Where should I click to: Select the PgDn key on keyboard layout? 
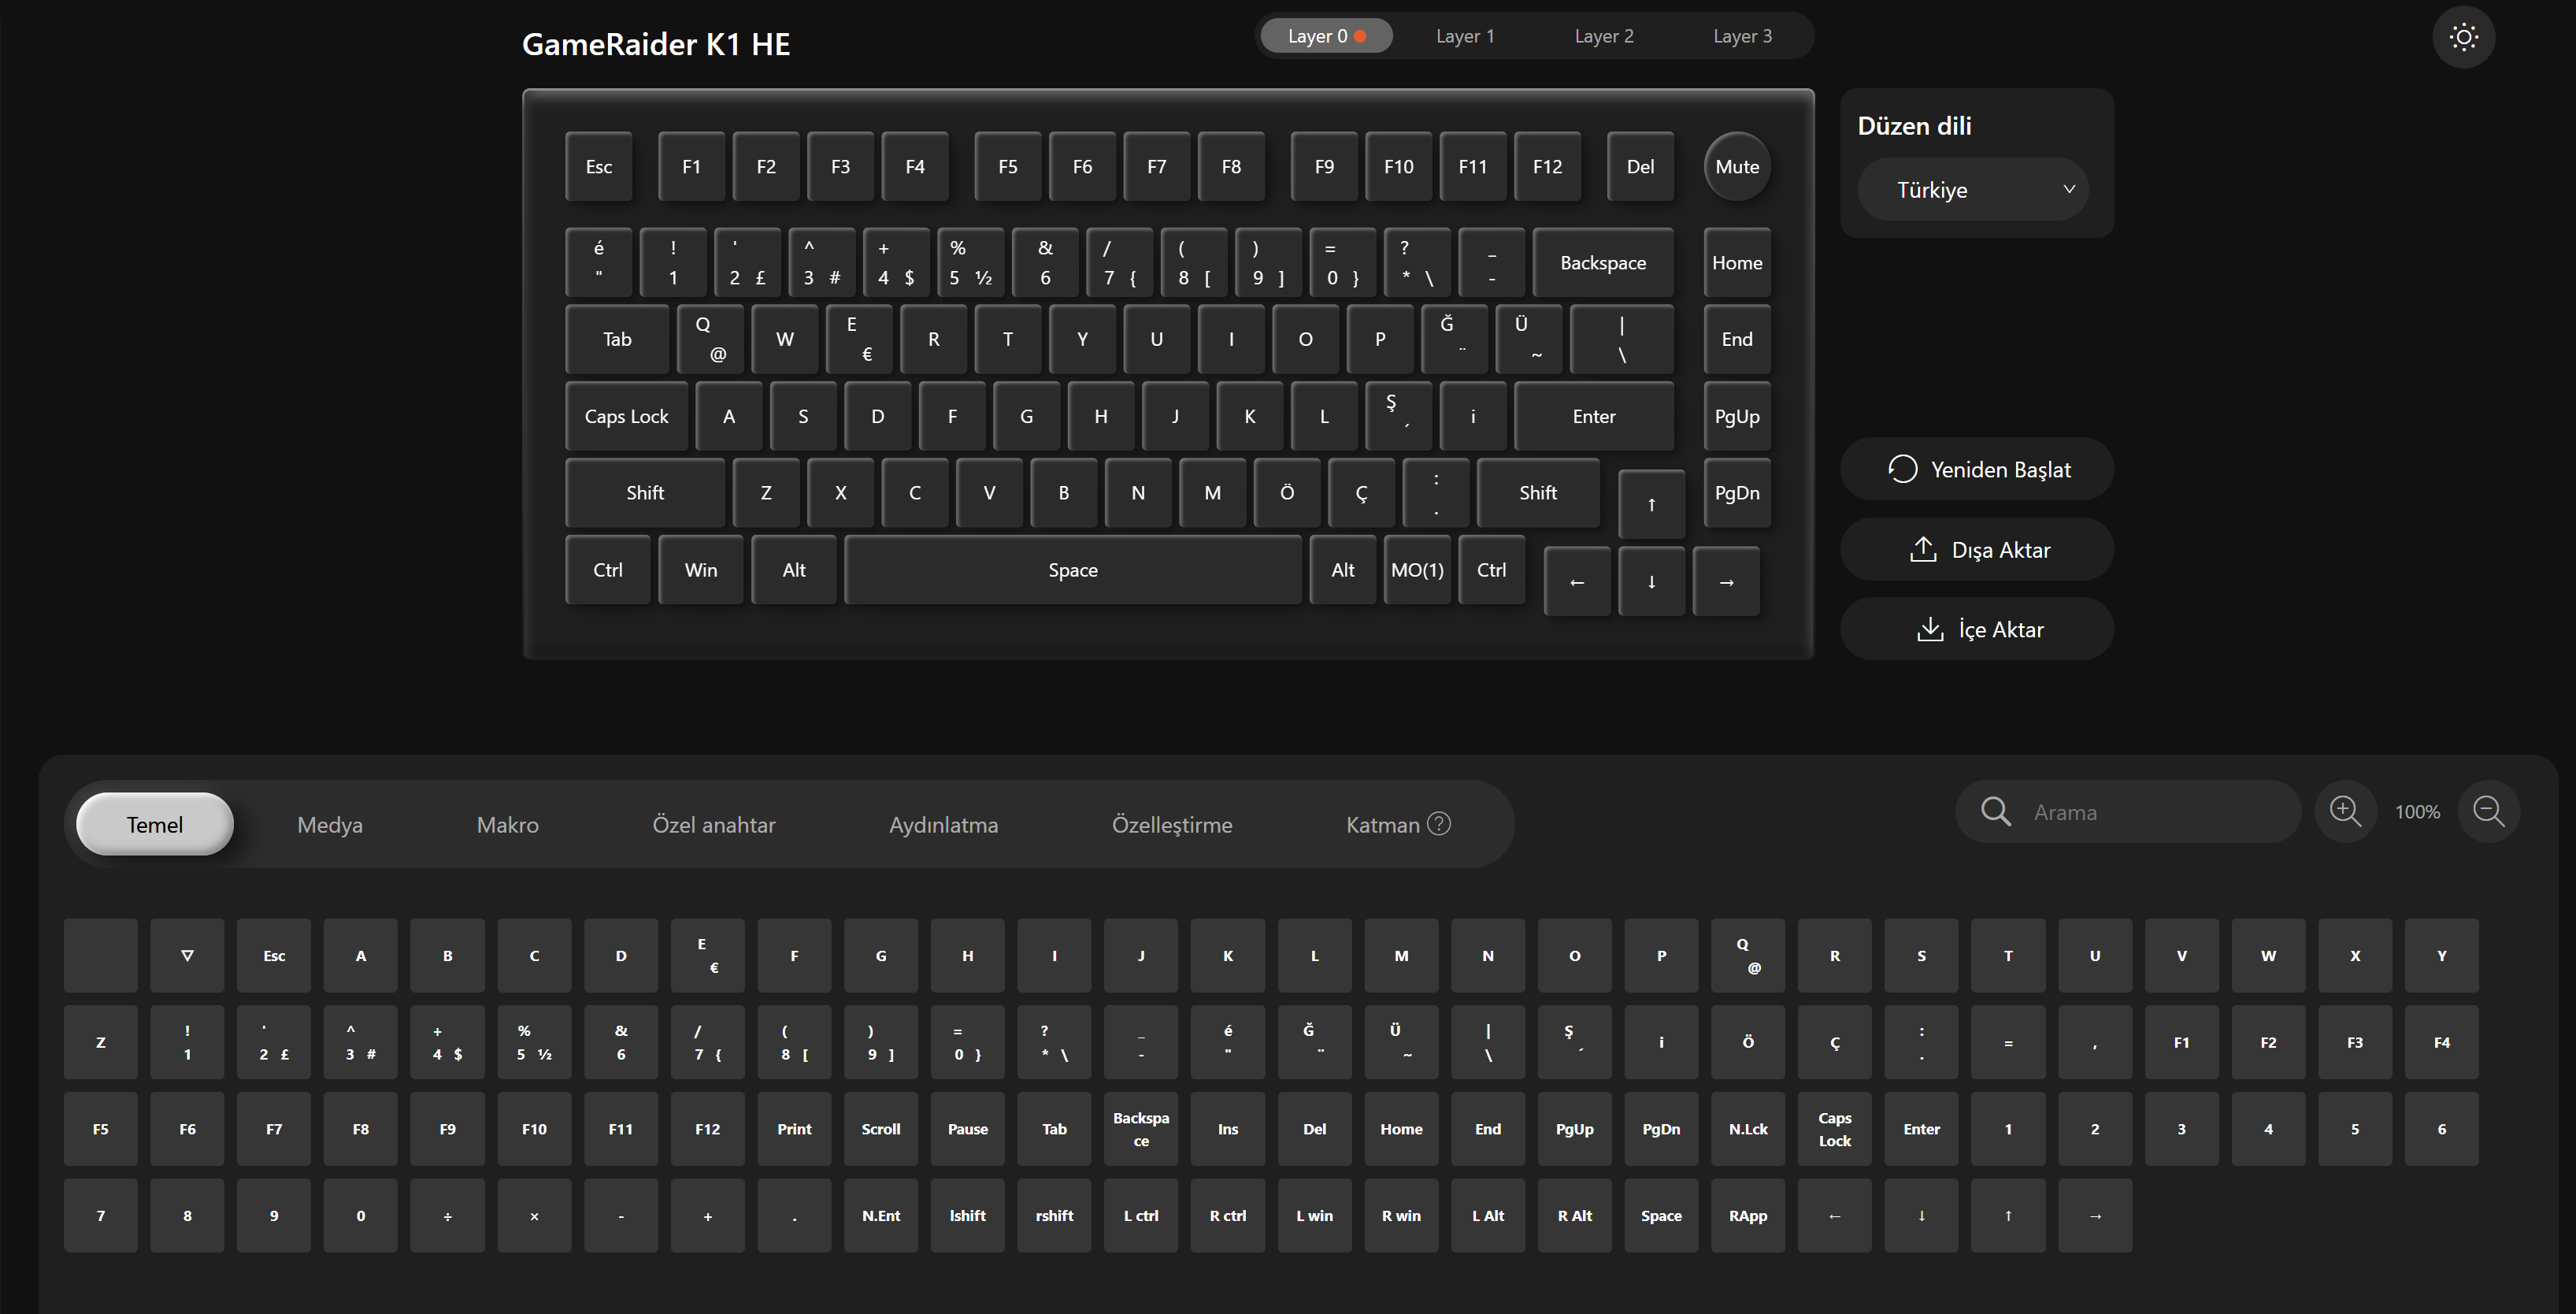1737,493
